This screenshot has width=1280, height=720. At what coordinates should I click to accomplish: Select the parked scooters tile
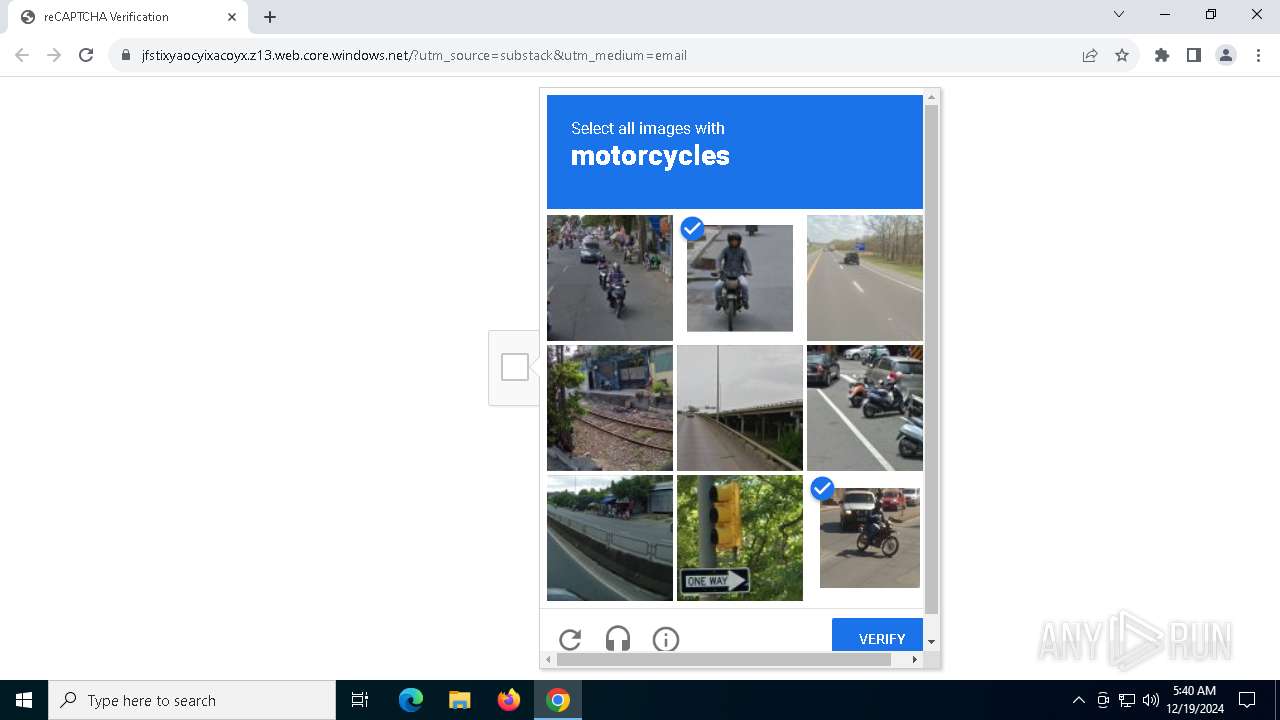pyautogui.click(x=865, y=408)
